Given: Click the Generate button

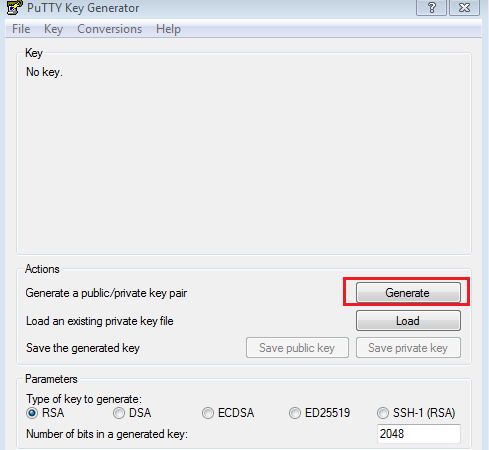Looking at the screenshot, I should pyautogui.click(x=408, y=293).
